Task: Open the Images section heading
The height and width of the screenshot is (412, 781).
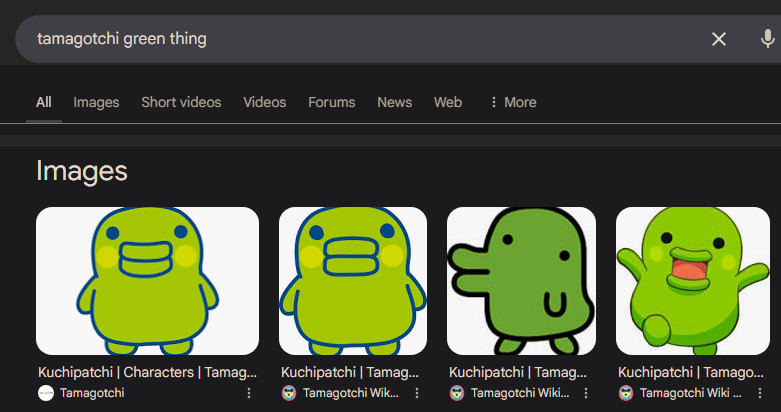Action: coord(82,171)
